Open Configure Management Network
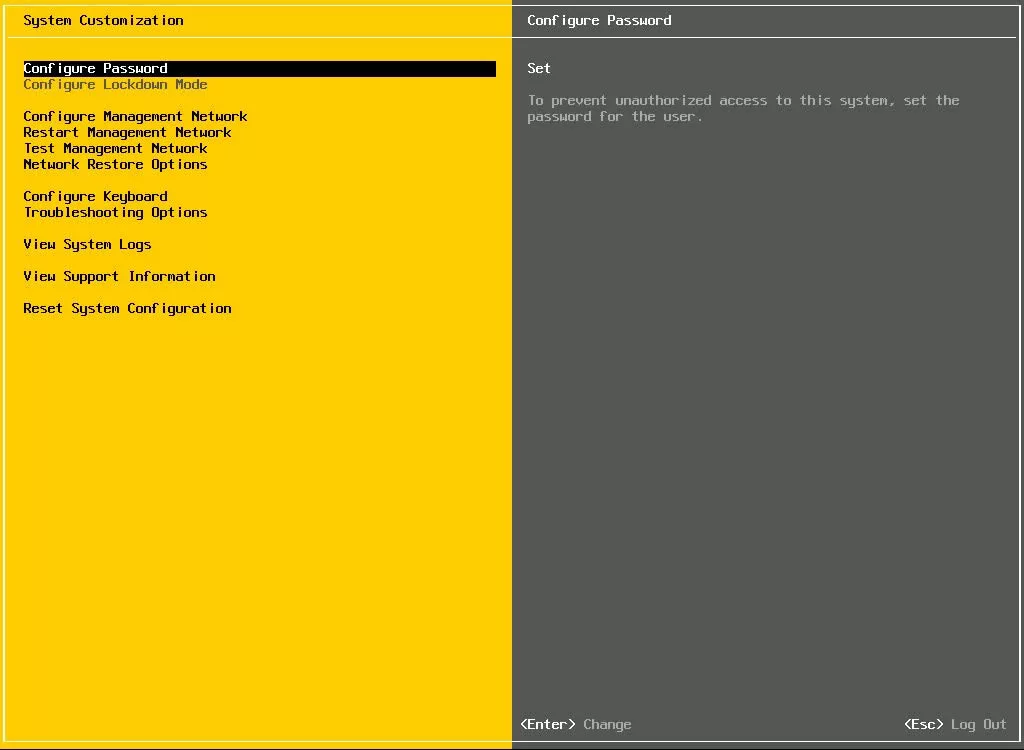 coord(135,117)
